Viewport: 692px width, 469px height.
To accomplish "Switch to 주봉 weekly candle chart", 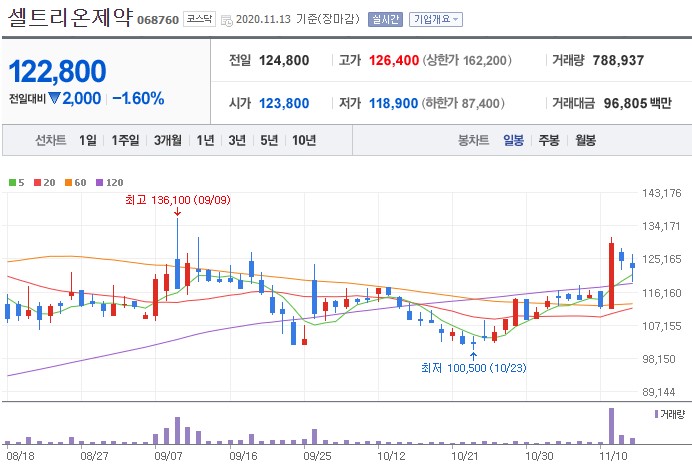I will pyautogui.click(x=549, y=140).
